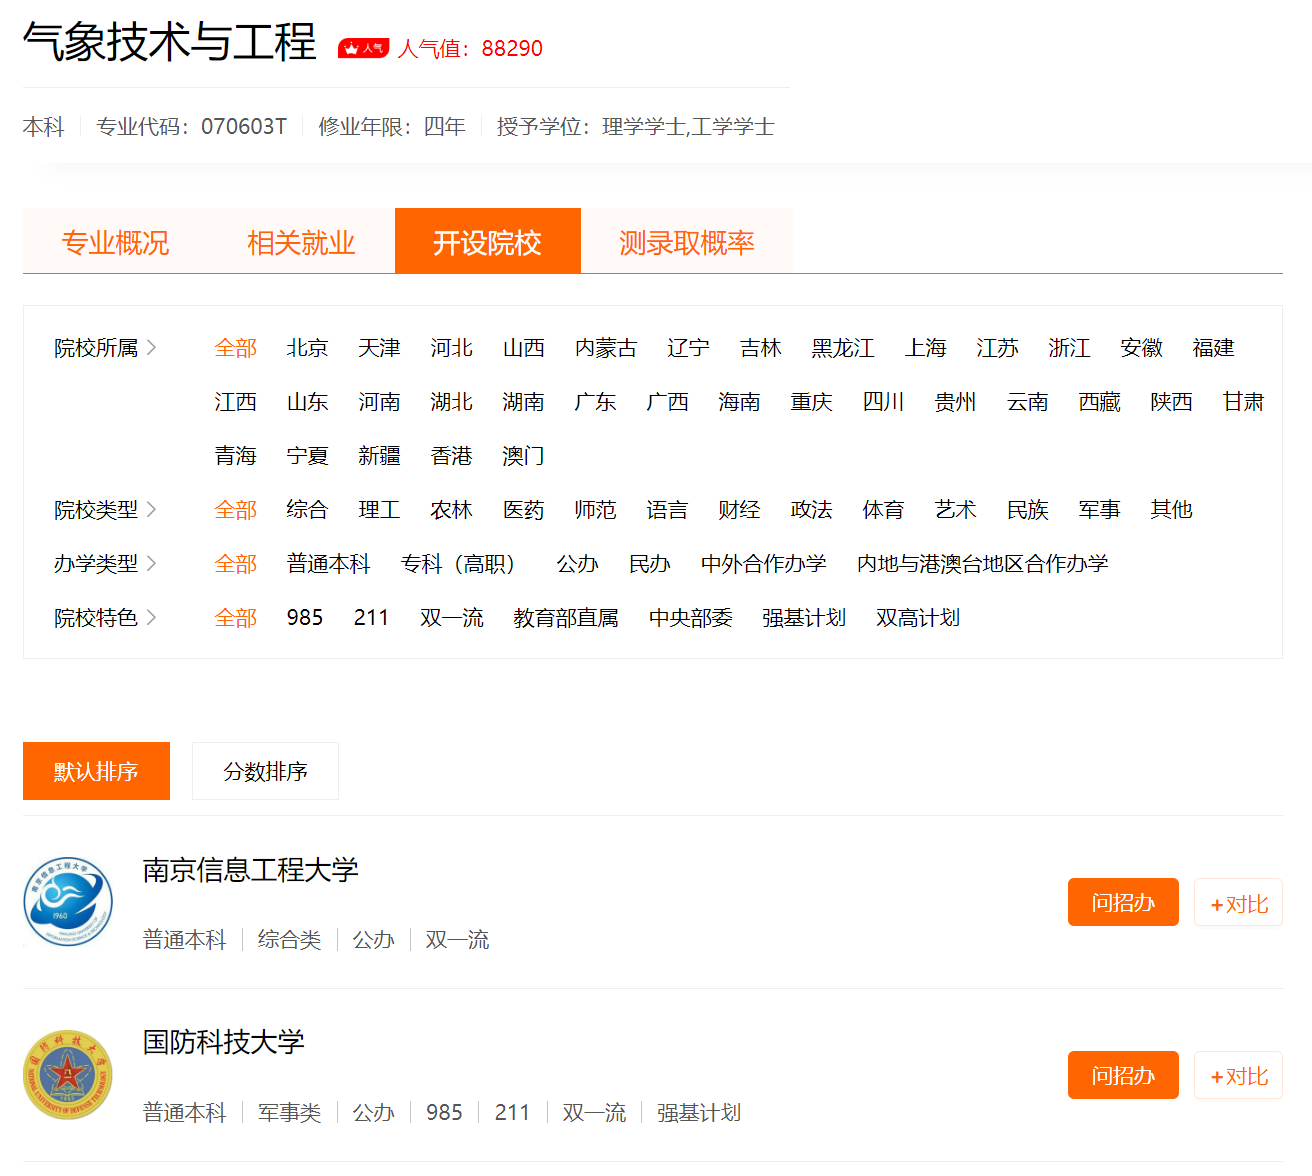Click the 人气值: 88290 popularity value
The image size is (1312, 1176).
click(x=470, y=48)
